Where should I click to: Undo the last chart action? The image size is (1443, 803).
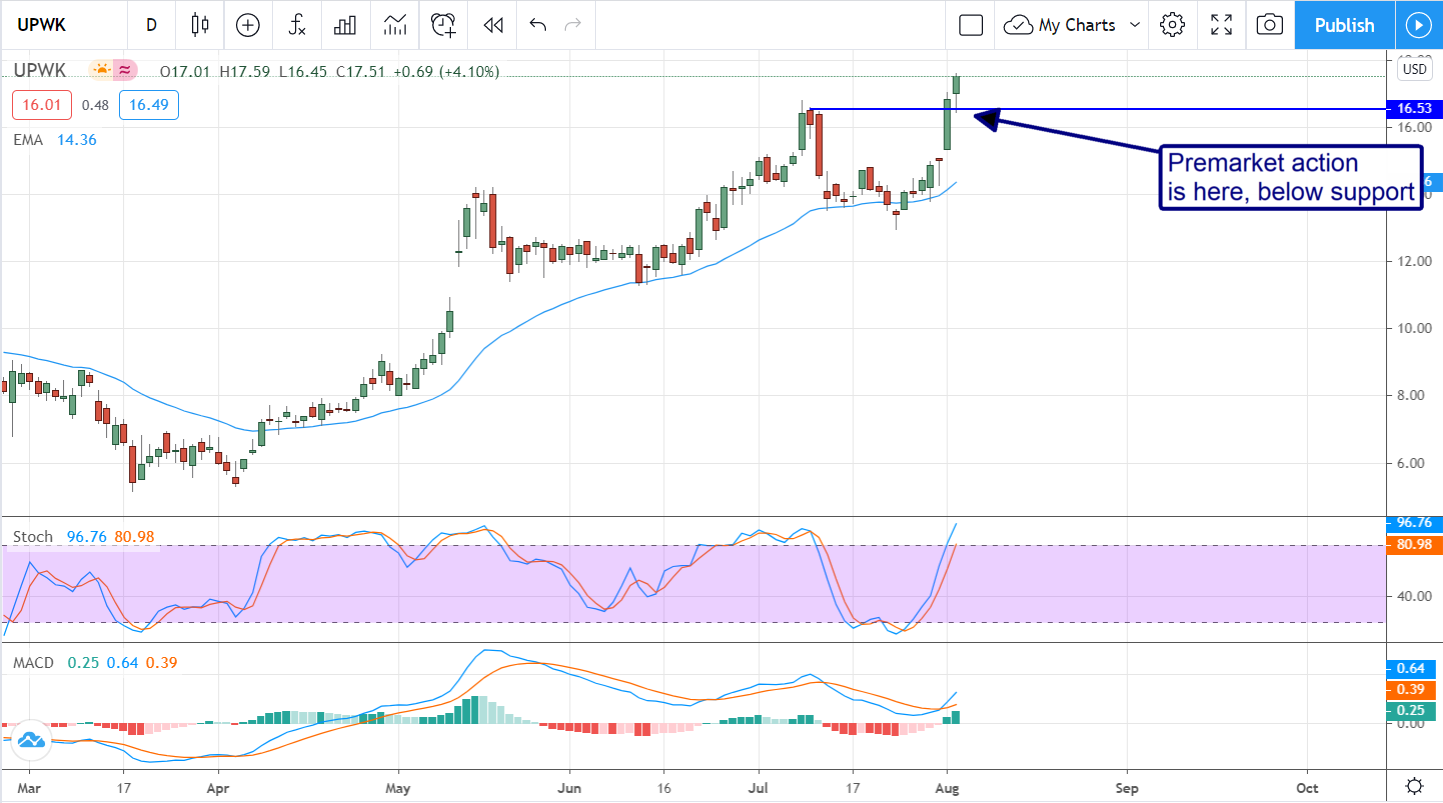tap(538, 25)
